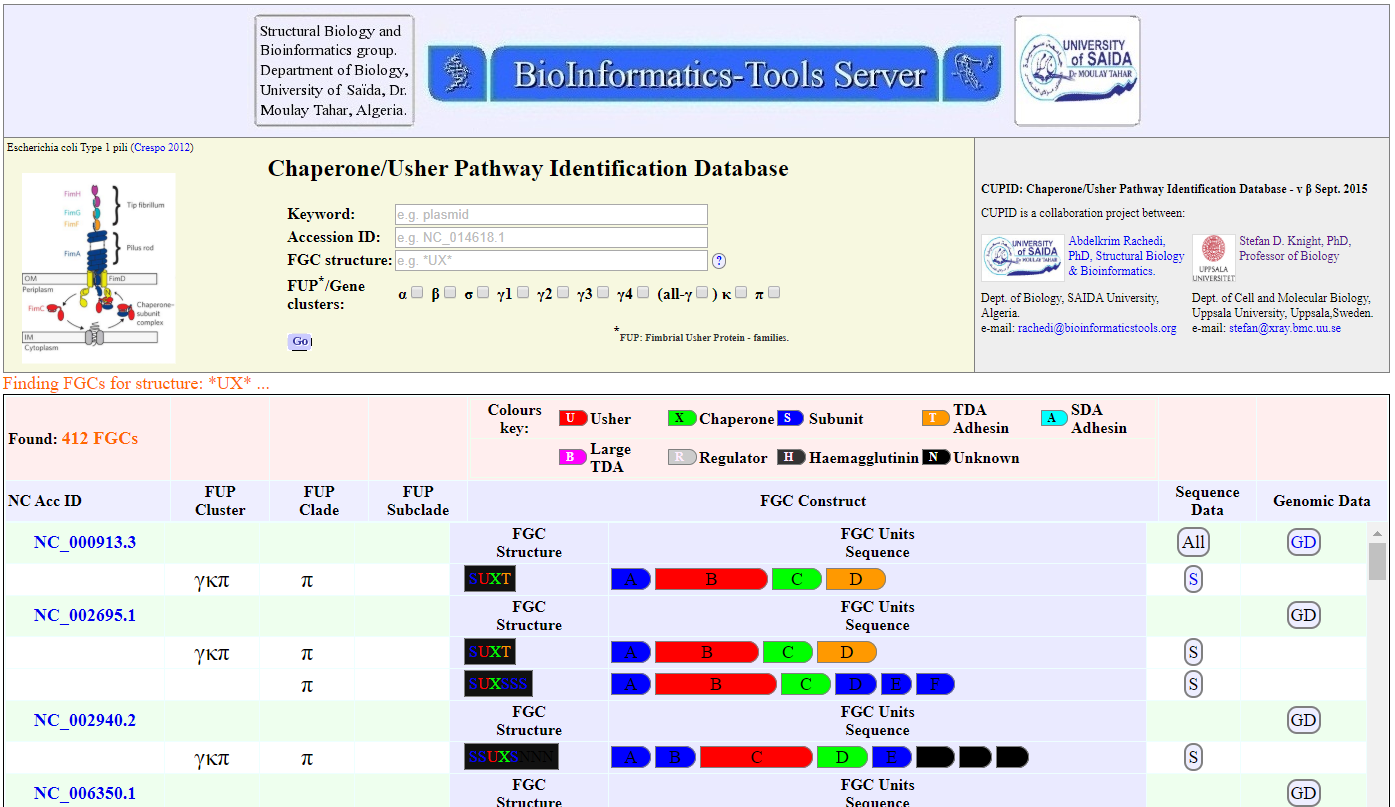Click the Go search button
This screenshot has width=1395, height=807.
click(x=300, y=342)
